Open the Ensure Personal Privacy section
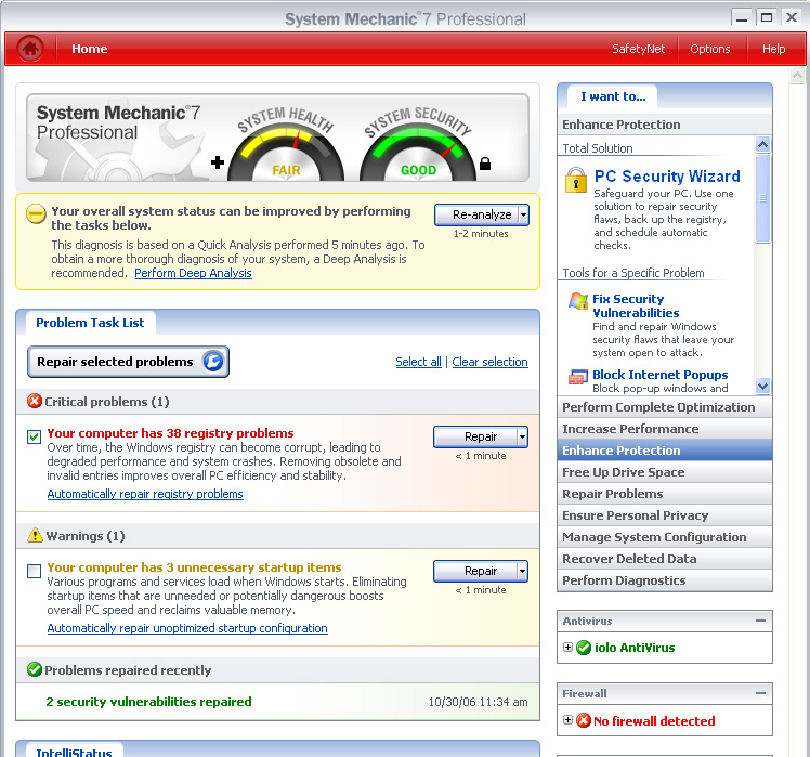 pyautogui.click(x=665, y=516)
